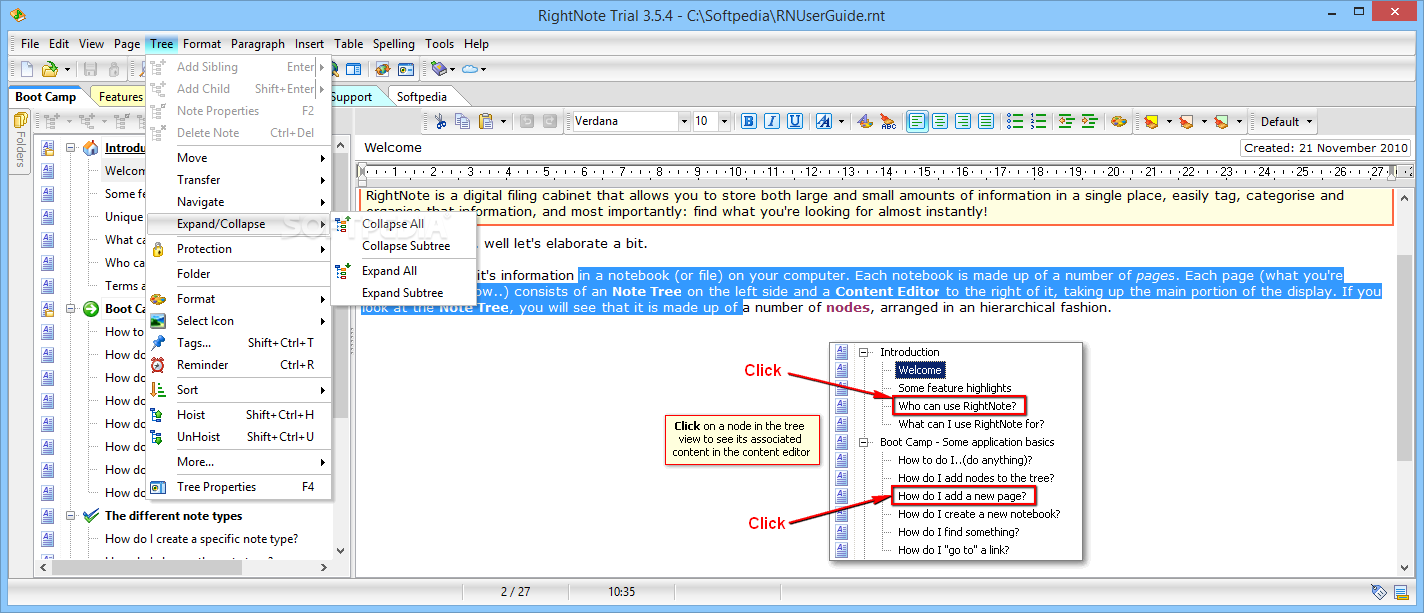This screenshot has height=613, width=1424.
Task: Enable right text alignment
Action: coord(963,121)
